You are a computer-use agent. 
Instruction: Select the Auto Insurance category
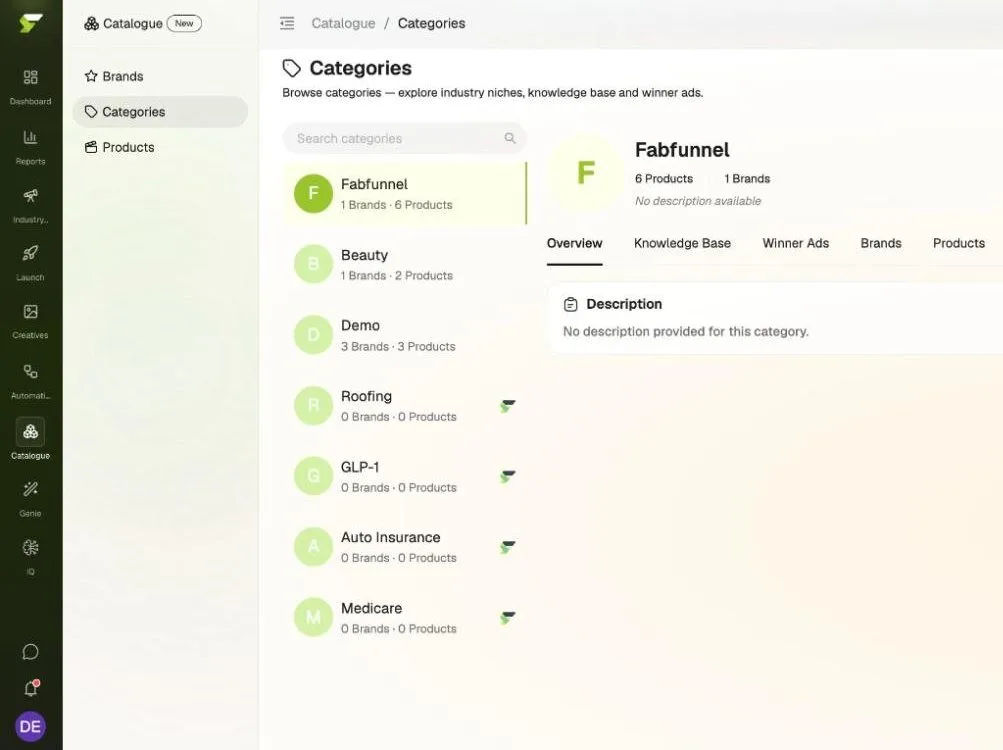404,547
